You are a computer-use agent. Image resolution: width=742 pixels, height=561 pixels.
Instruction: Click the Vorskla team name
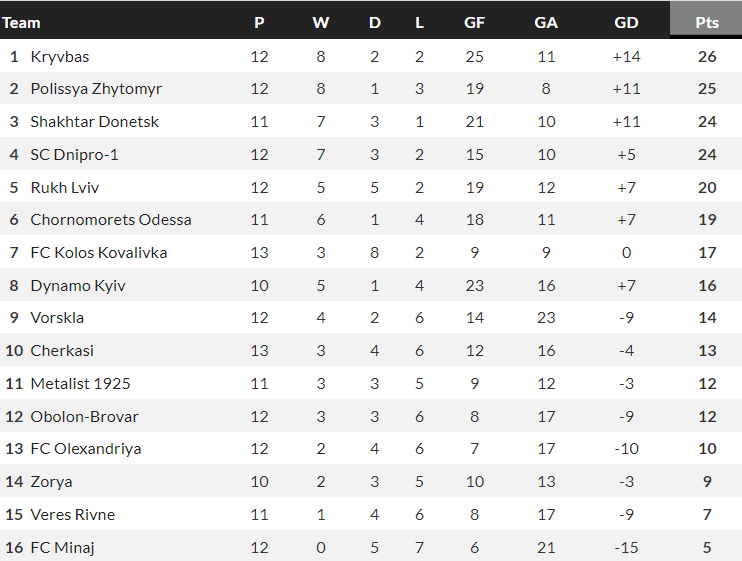pyautogui.click(x=57, y=318)
